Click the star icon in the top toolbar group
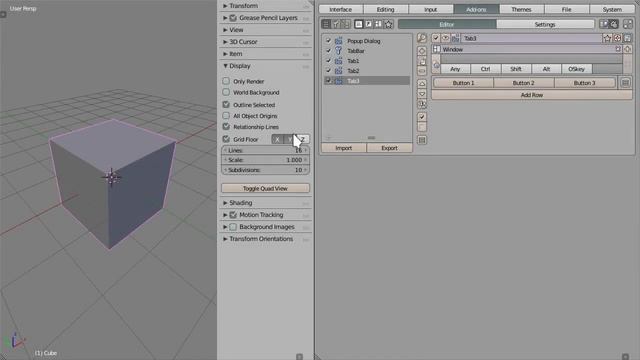640x360 pixels. (x=389, y=24)
